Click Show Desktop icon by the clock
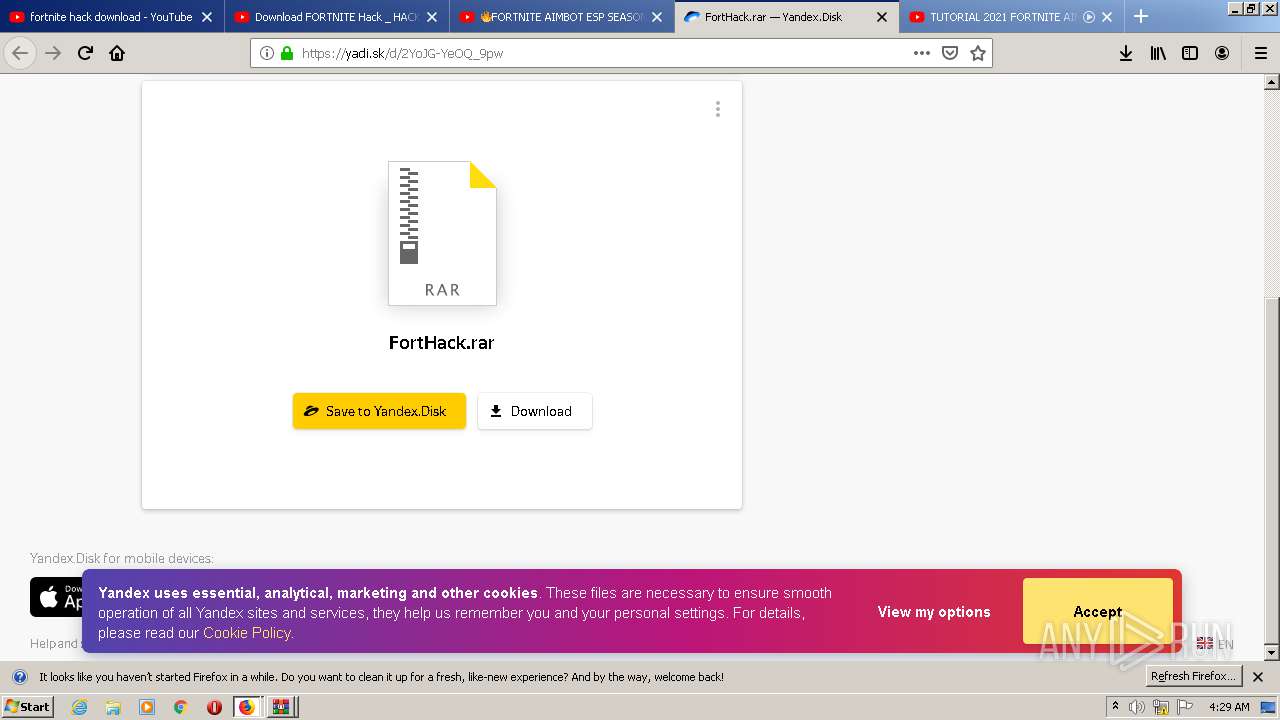The height and width of the screenshot is (720, 1280). point(1268,707)
